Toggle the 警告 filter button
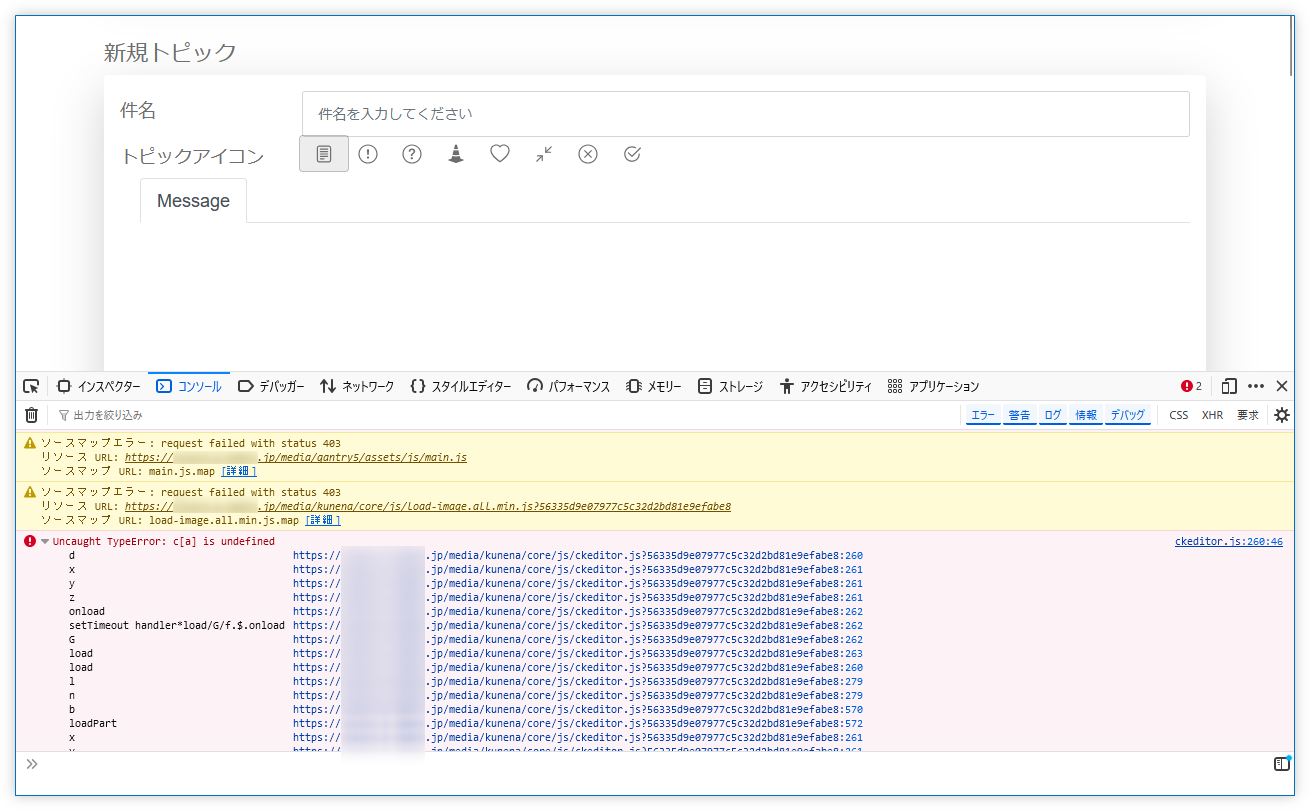Image resolution: width=1310 pixels, height=811 pixels. click(x=1019, y=415)
